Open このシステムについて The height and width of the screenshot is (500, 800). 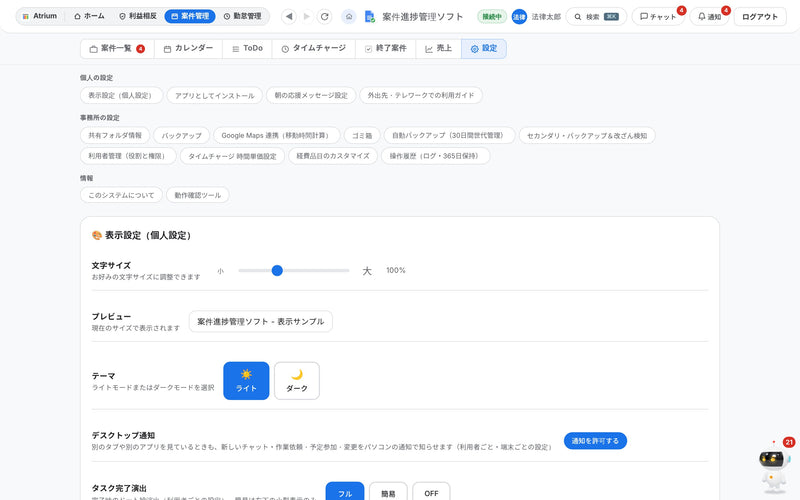(121, 195)
